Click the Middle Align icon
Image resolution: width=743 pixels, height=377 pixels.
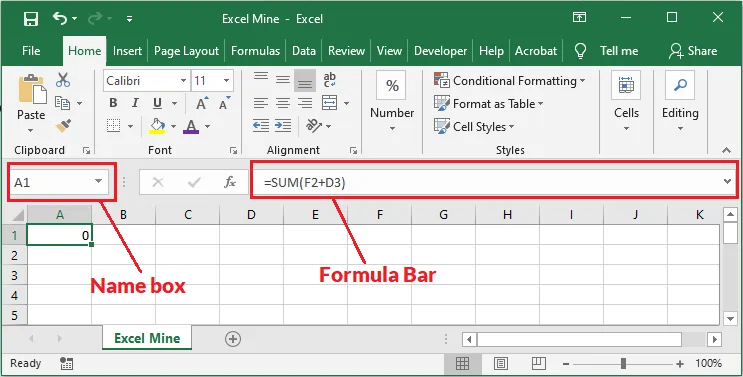tap(283, 80)
